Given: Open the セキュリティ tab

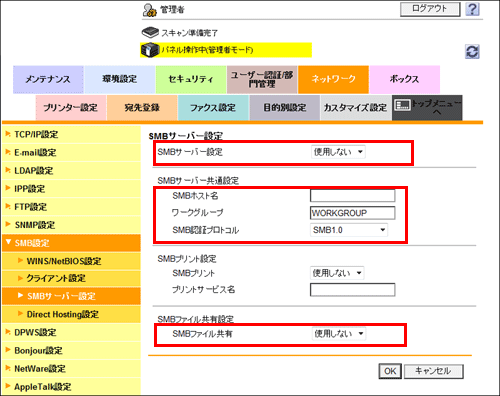Looking at the screenshot, I should point(191,79).
